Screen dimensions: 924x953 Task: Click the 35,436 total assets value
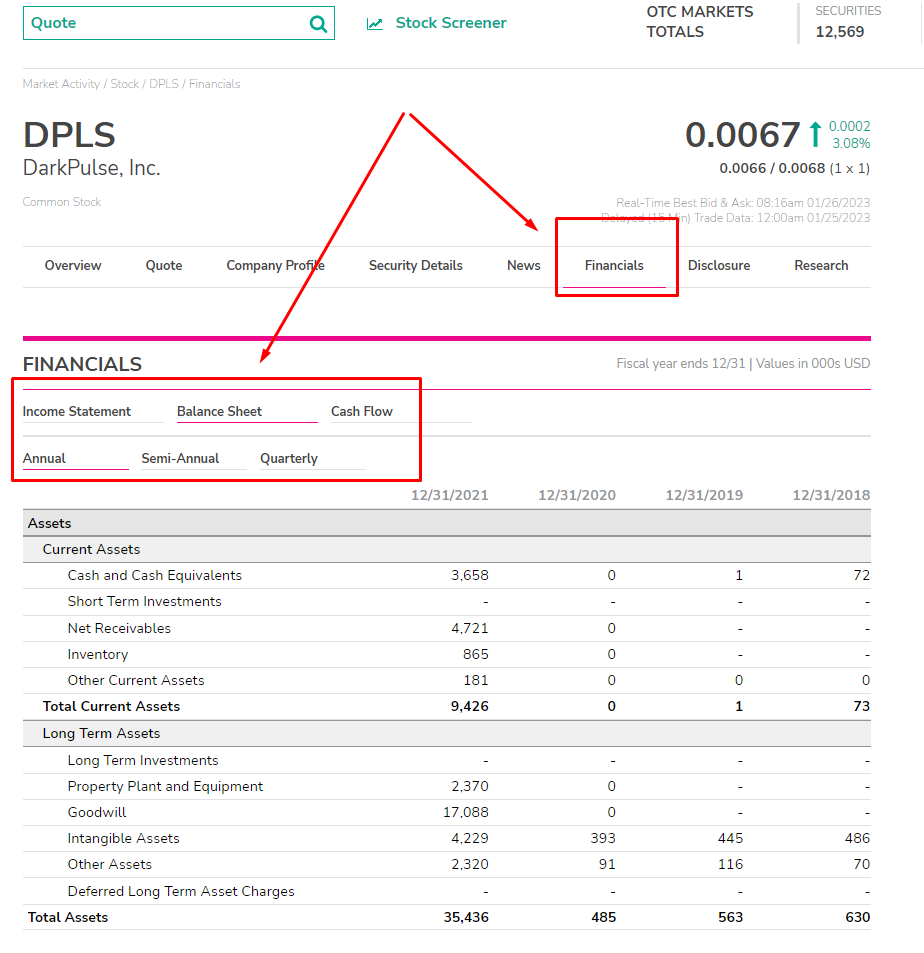(x=466, y=918)
